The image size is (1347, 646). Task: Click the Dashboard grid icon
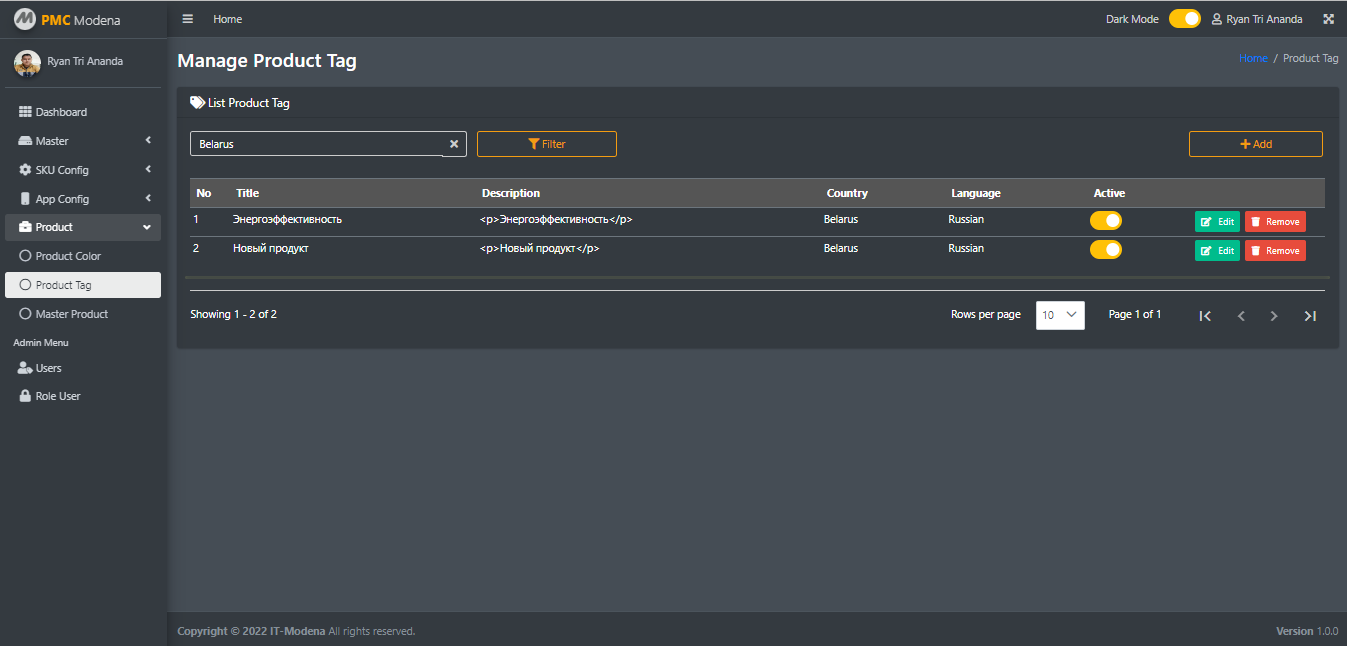click(26, 112)
